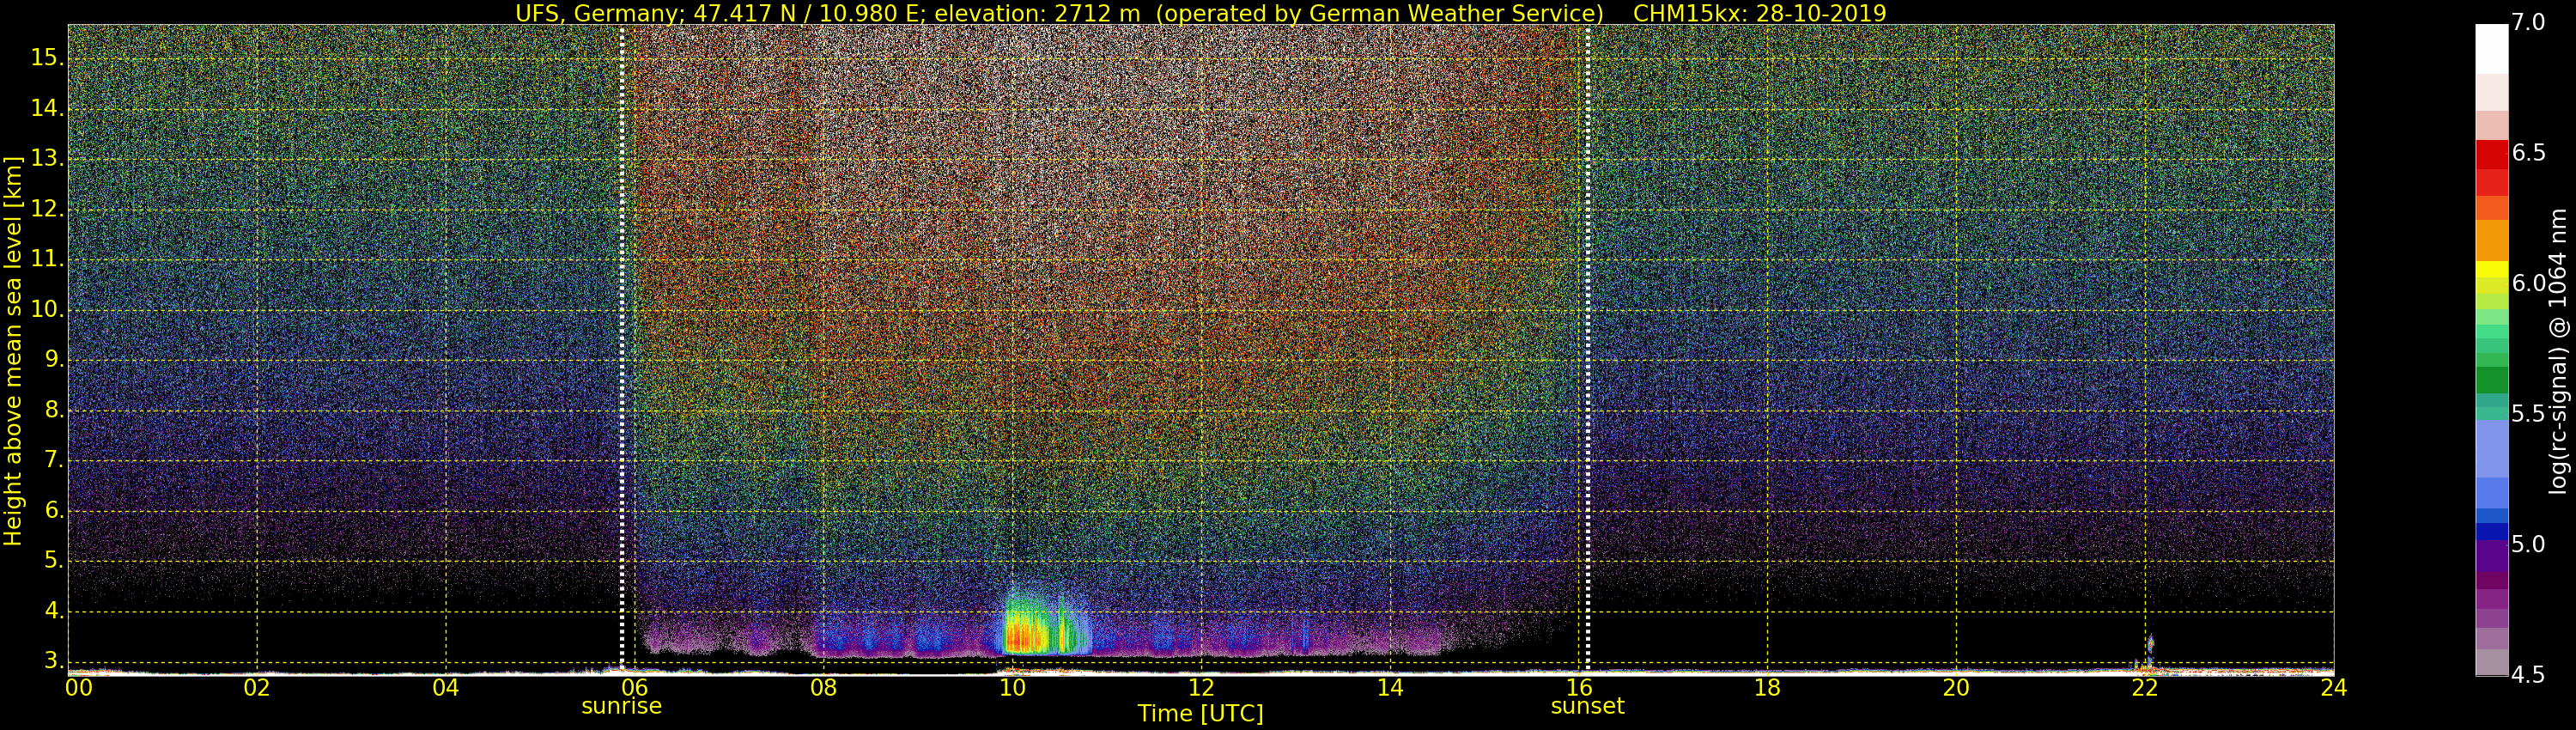Click the sunrise label below time axis
Image resolution: width=2576 pixels, height=730 pixels.
pos(621,706)
